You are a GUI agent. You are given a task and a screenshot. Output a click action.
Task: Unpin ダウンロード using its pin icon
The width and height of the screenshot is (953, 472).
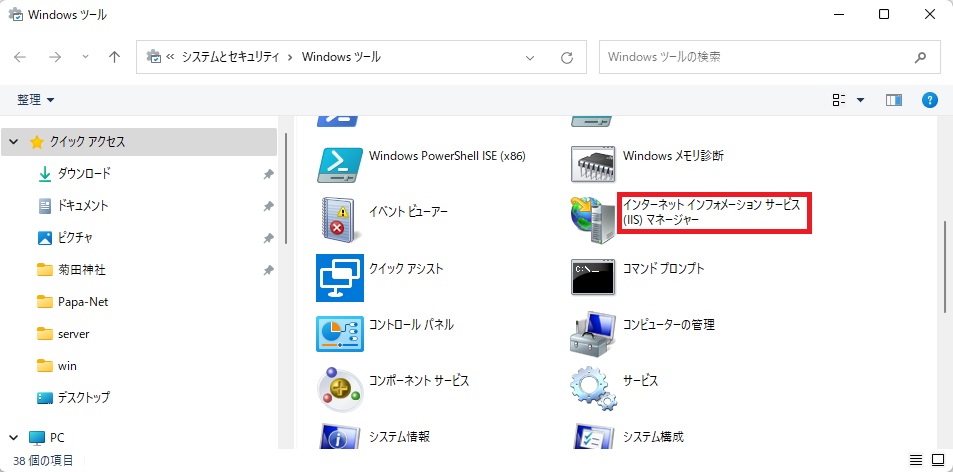(x=268, y=174)
